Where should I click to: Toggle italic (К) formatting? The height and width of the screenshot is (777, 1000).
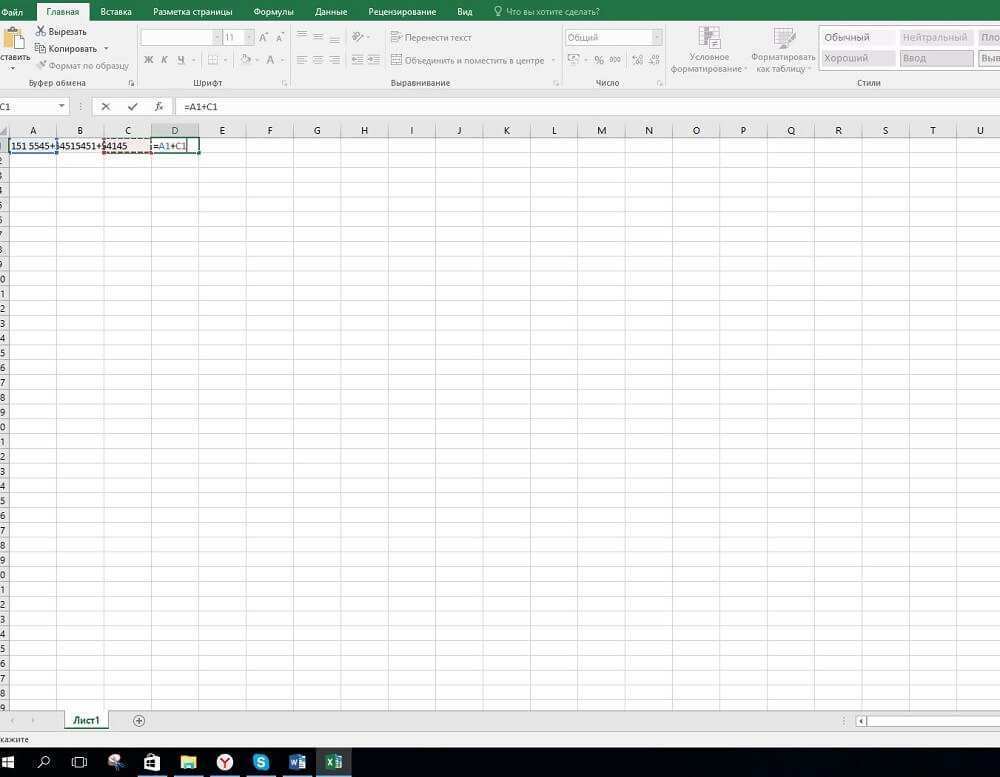click(x=164, y=60)
